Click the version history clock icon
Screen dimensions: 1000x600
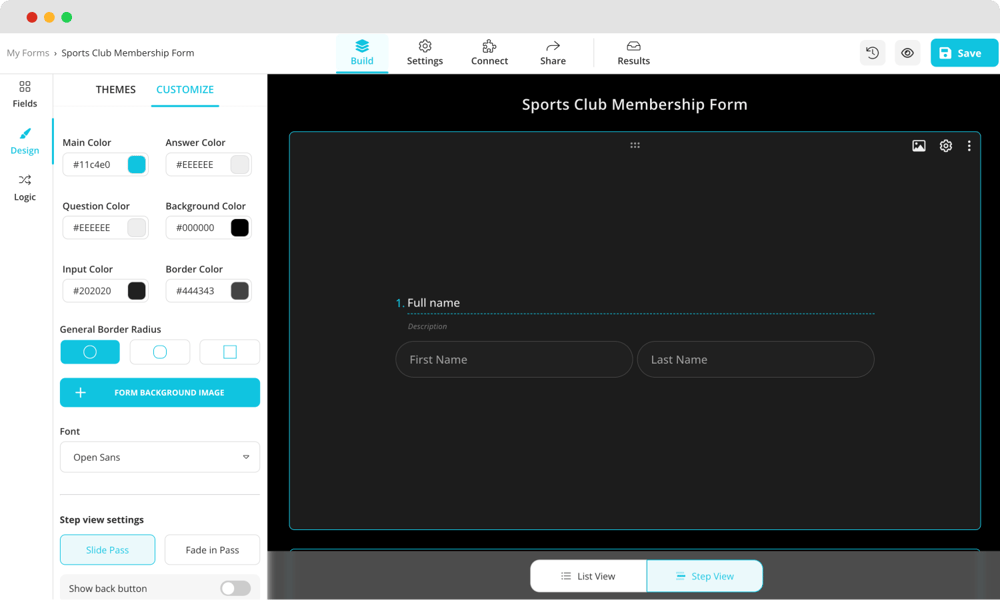pos(872,53)
